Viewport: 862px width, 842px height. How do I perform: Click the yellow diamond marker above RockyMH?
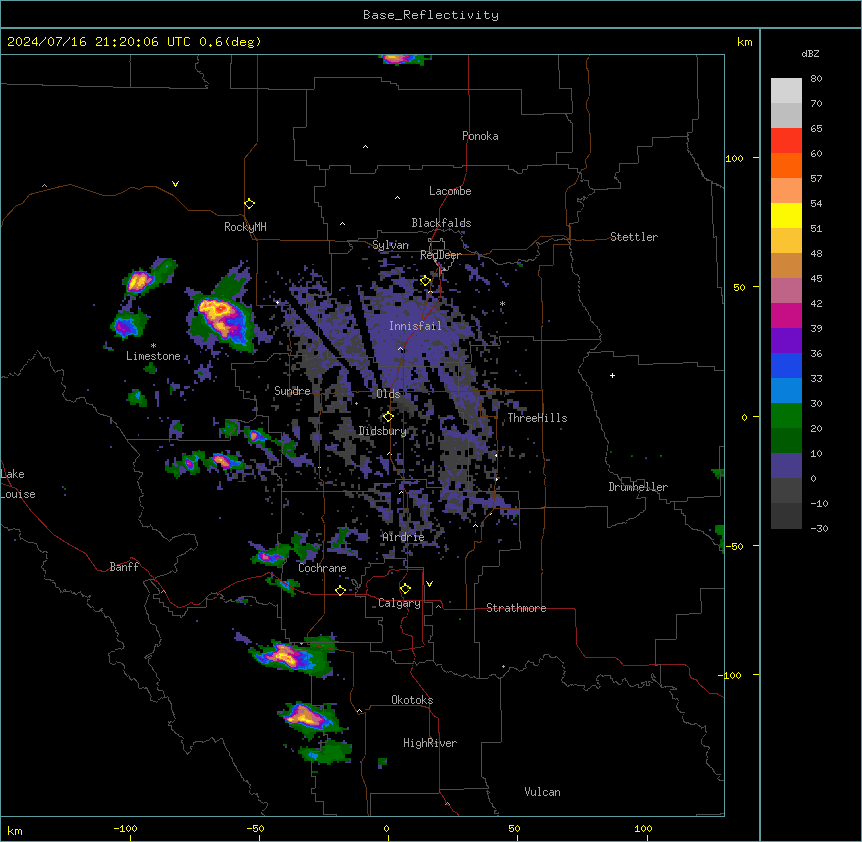click(249, 204)
